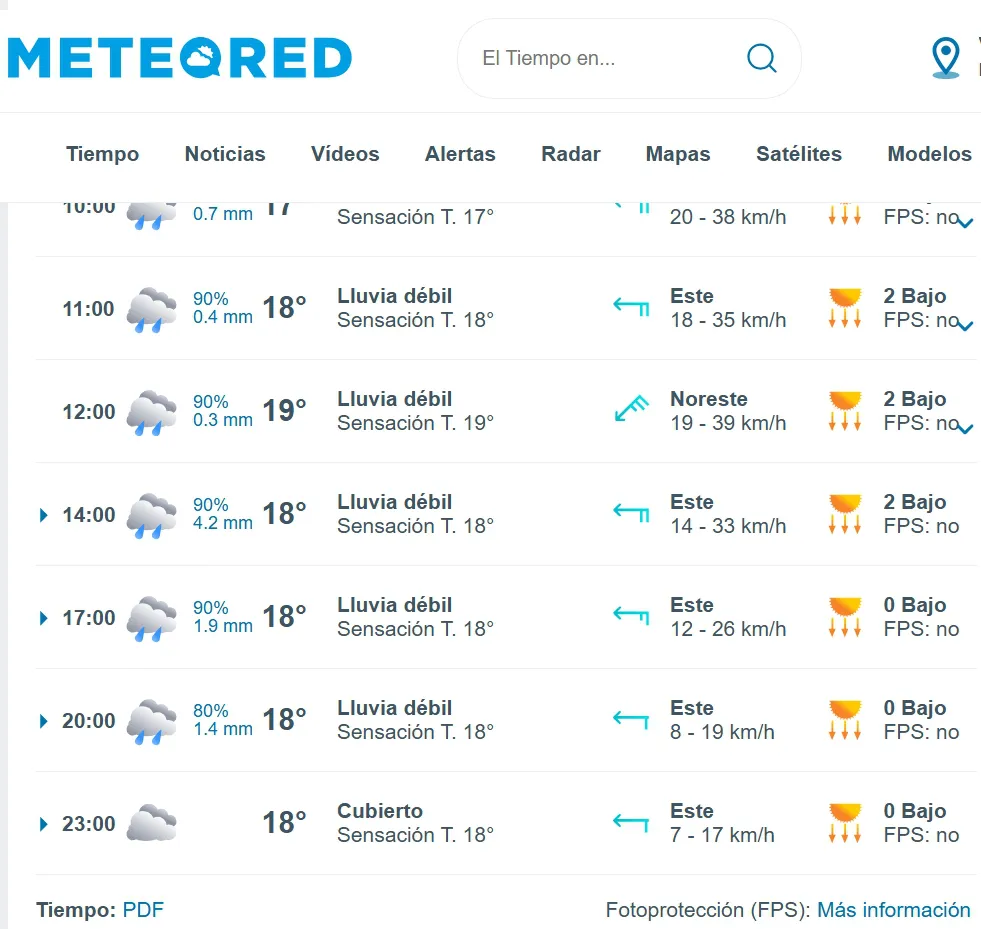The image size is (981, 929).
Task: Click the search magnifier icon
Action: click(x=761, y=58)
